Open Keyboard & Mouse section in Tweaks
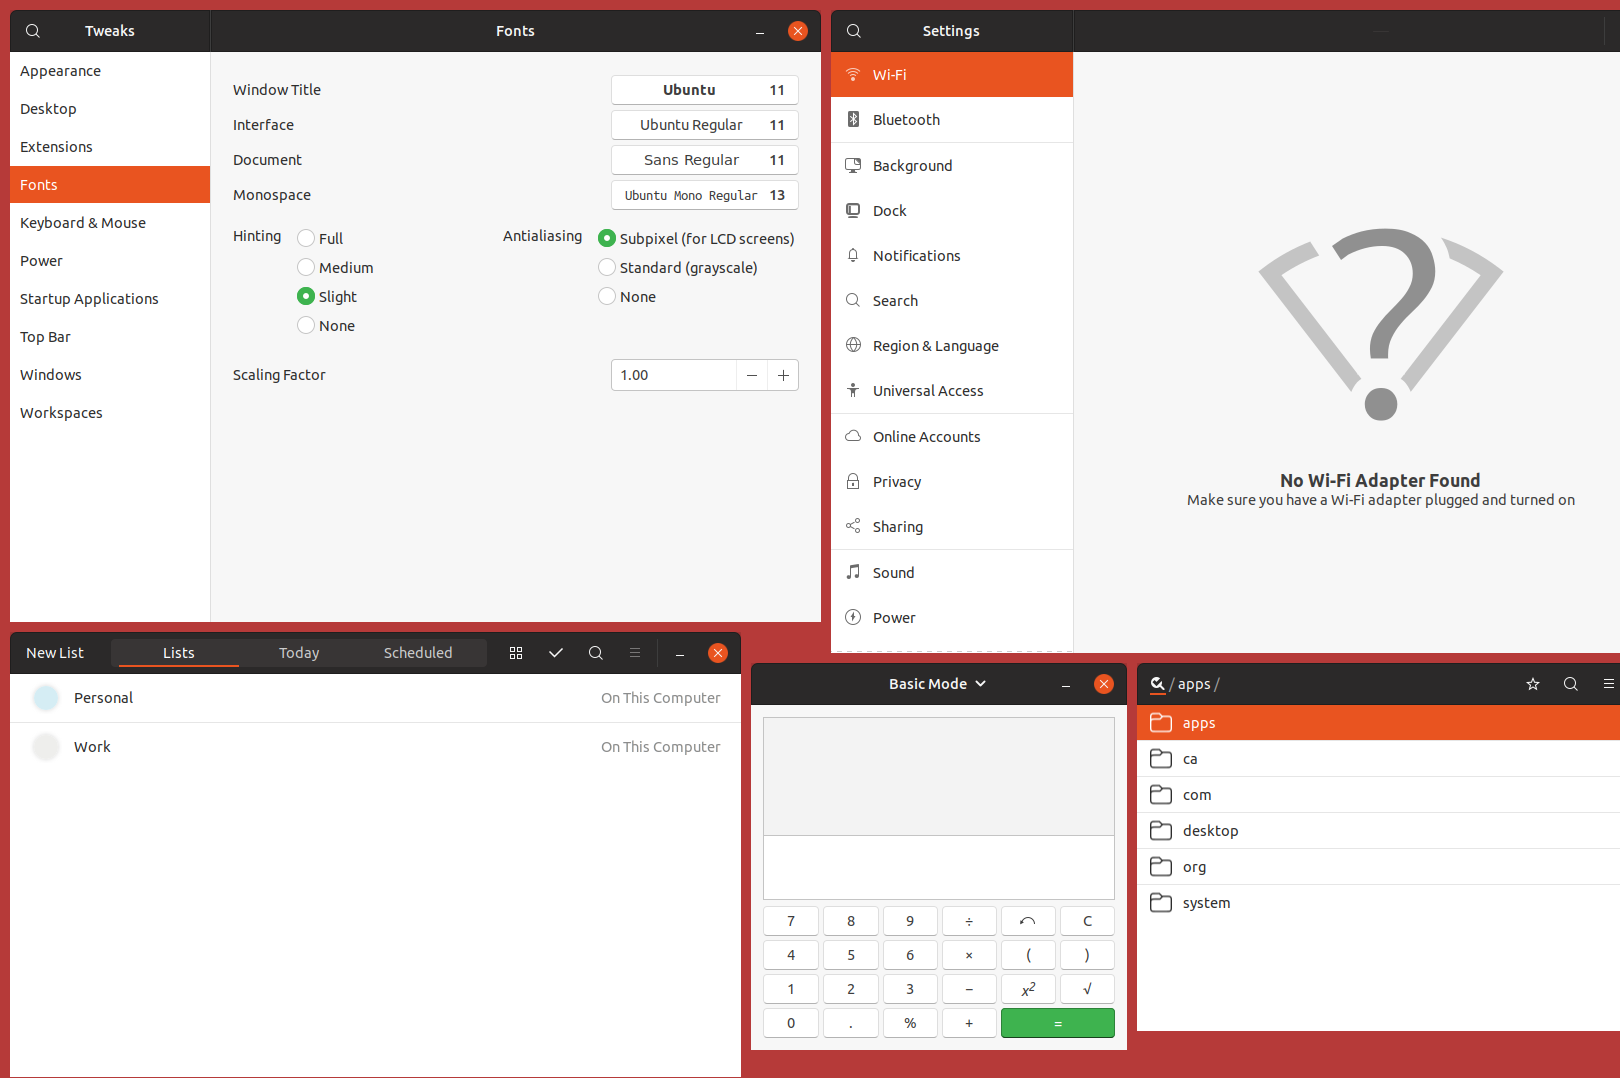This screenshot has height=1078, width=1620. click(110, 223)
